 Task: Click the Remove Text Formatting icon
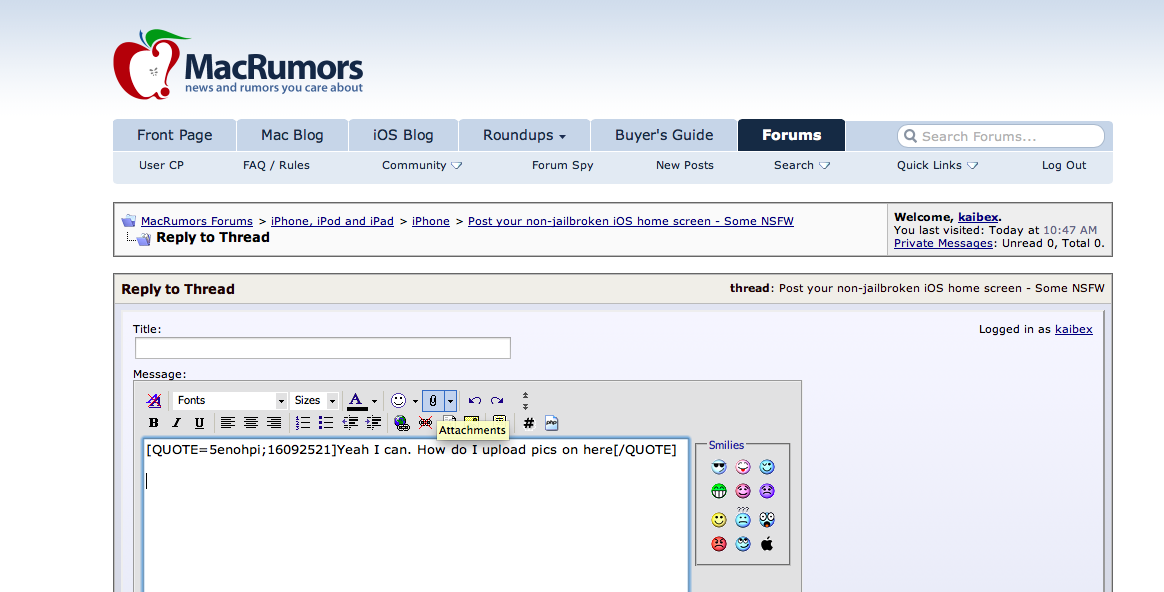pos(154,400)
